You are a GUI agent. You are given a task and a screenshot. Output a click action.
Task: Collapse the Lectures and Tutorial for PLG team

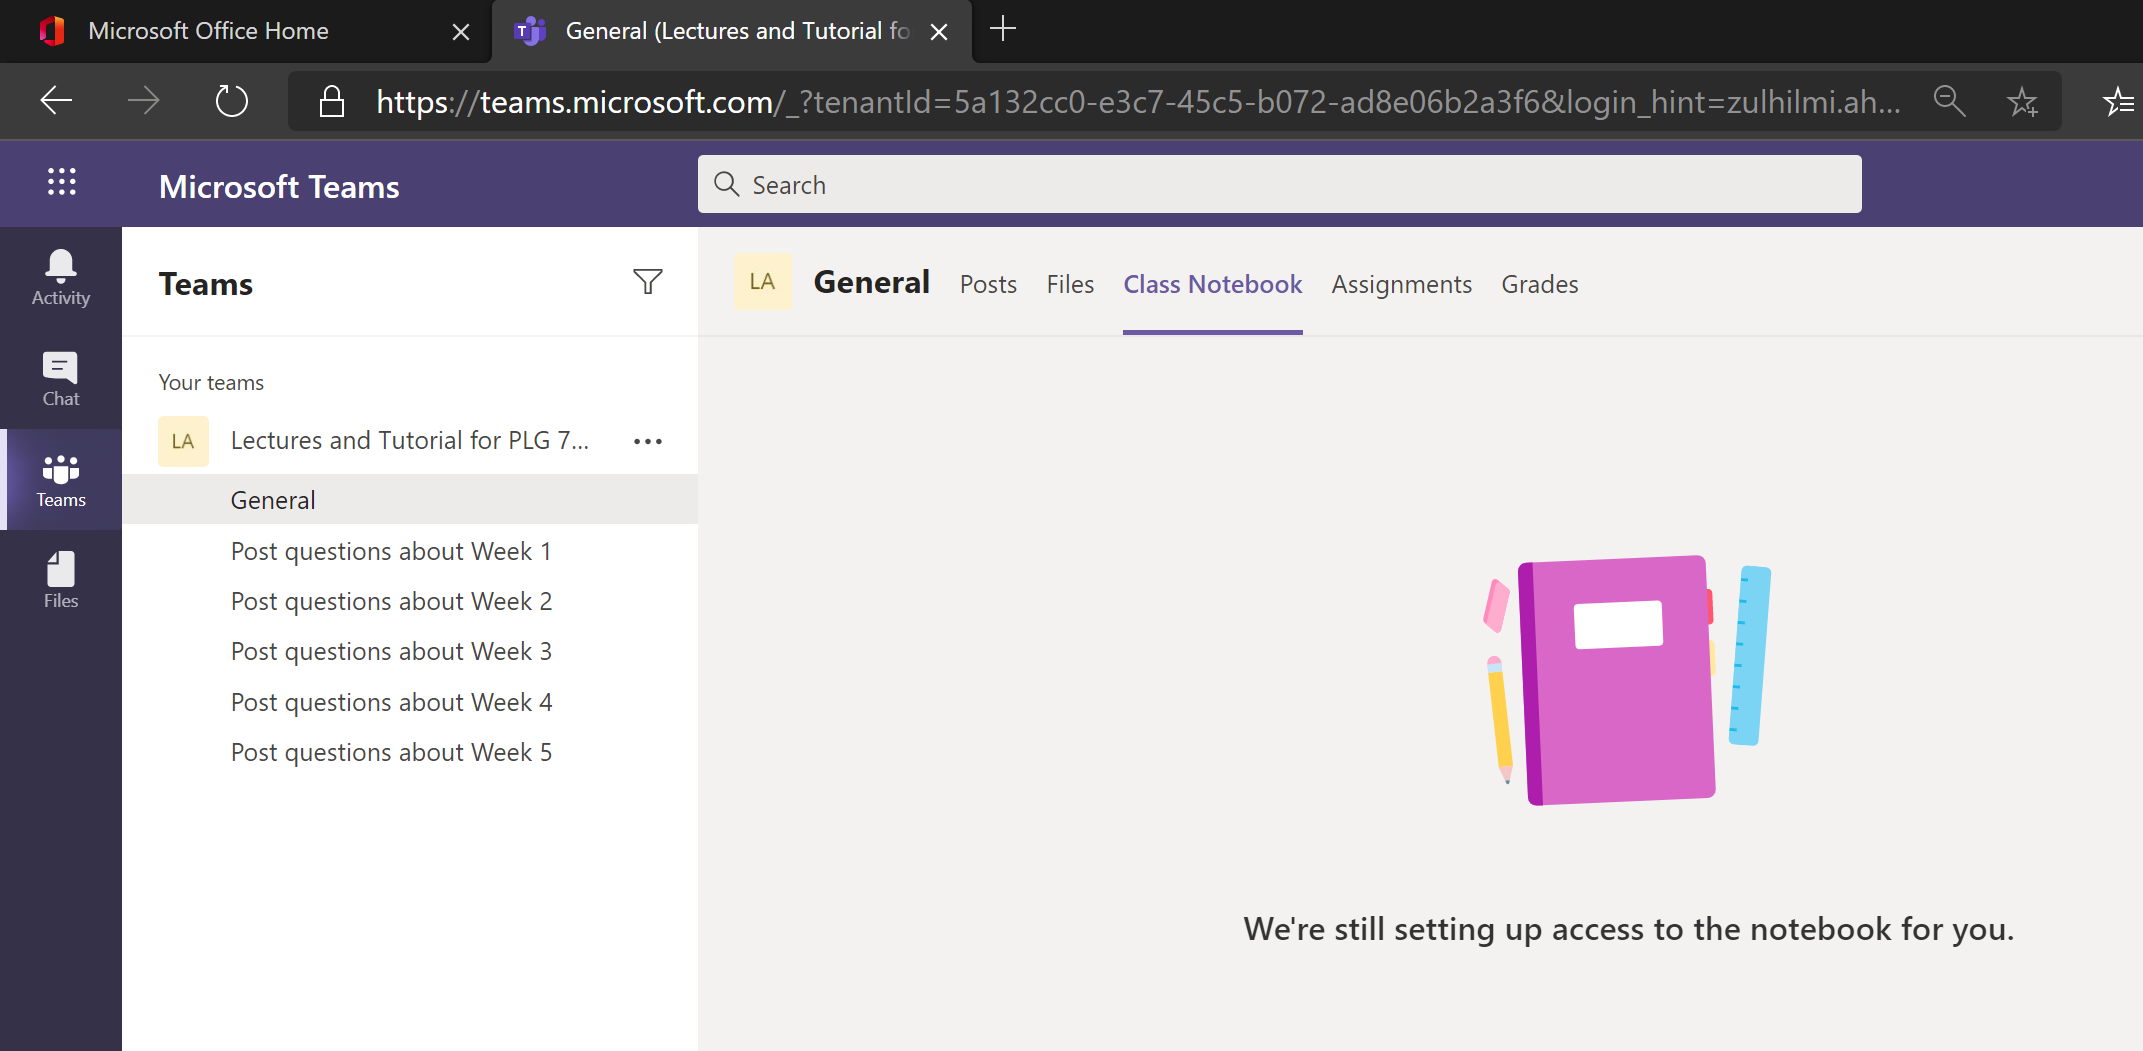pos(410,440)
